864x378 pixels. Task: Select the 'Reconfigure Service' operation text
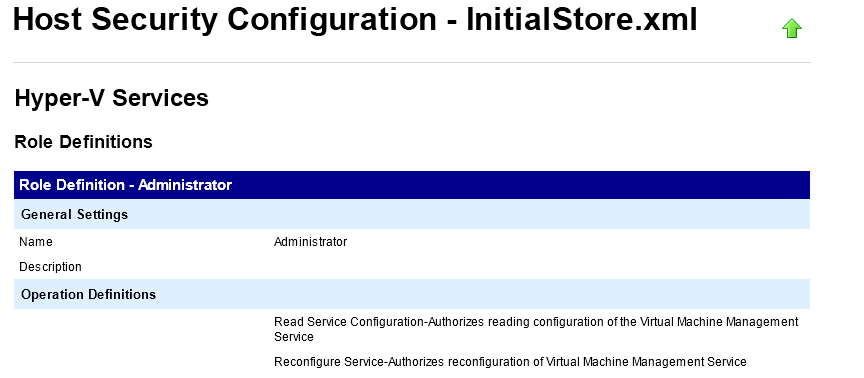(510, 362)
